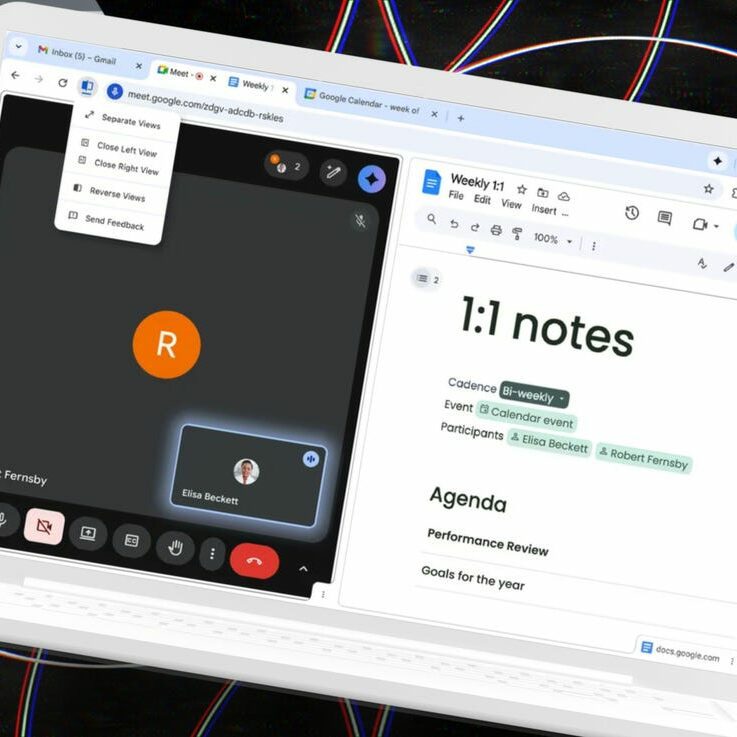The image size is (737, 737).
Task: Expand the chevron next to leave call
Action: coord(303,569)
